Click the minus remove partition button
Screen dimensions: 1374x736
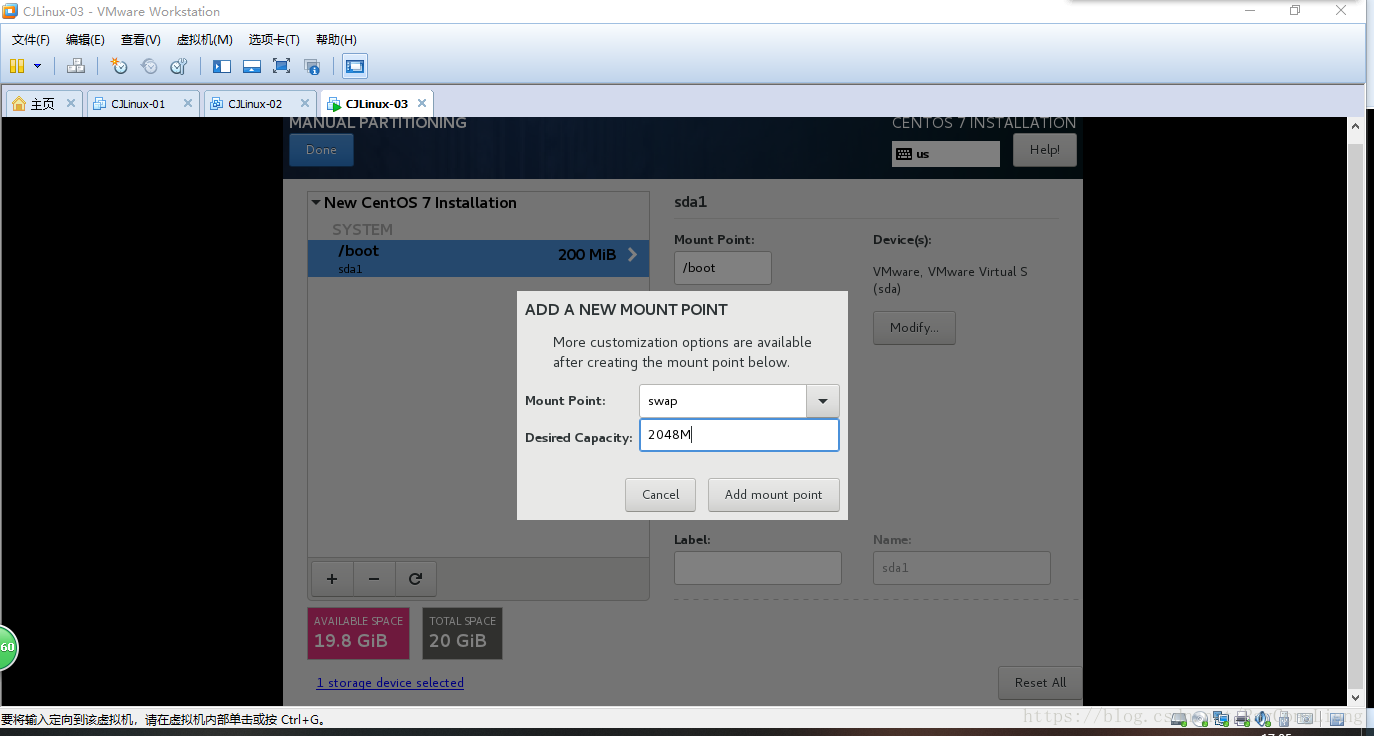pyautogui.click(x=374, y=579)
